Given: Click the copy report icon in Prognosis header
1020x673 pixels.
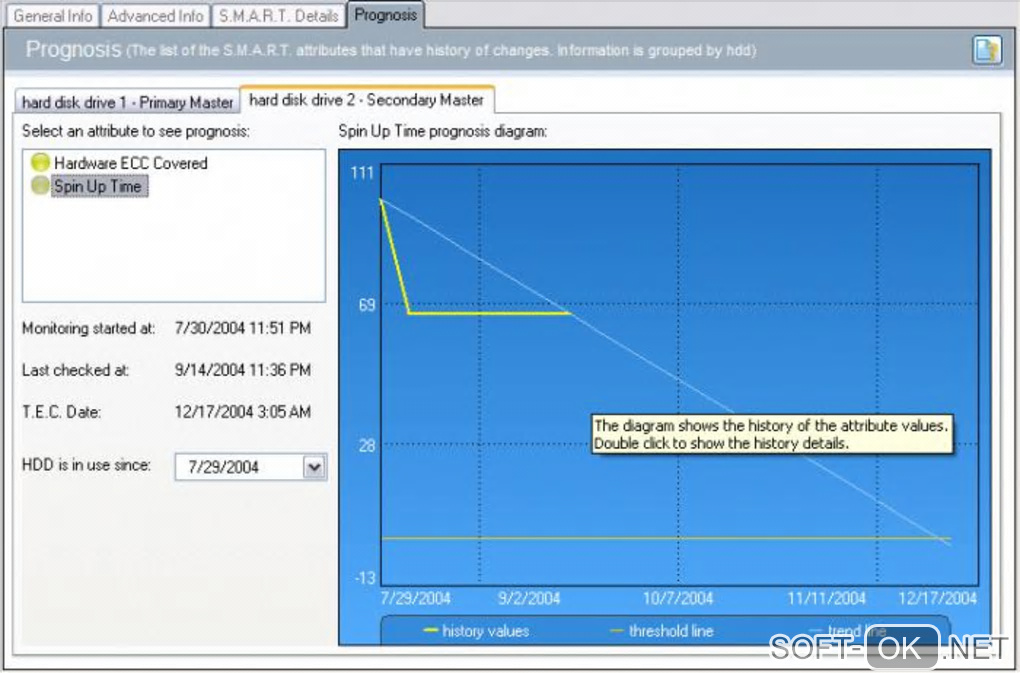Looking at the screenshot, I should coord(987,50).
